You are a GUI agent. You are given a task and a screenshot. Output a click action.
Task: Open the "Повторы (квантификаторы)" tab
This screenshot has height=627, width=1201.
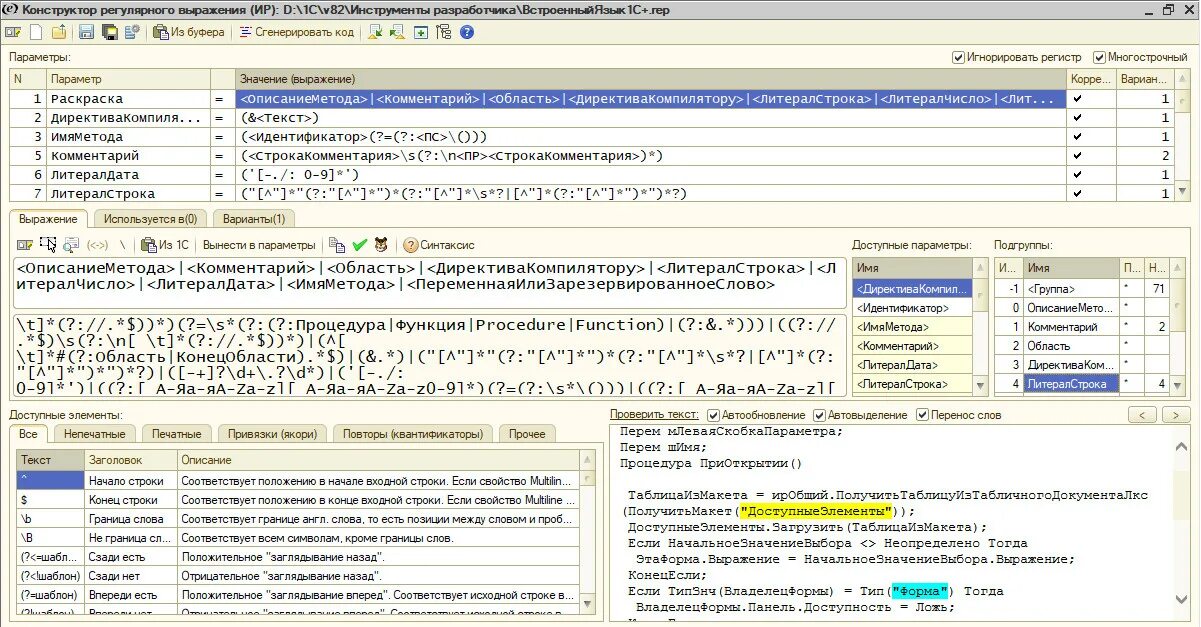tap(412, 434)
